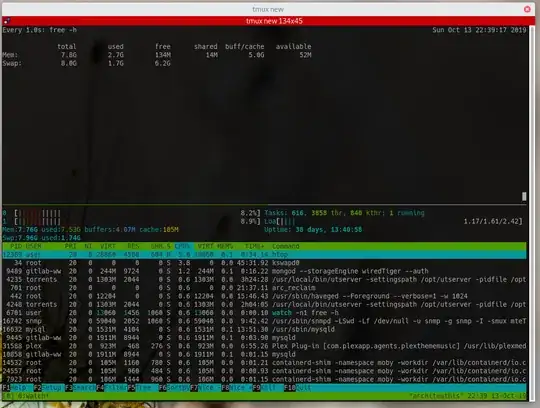The width and height of the screenshot is (540, 408).
Task: Activate F3 Search in htop
Action: (x=80, y=388)
